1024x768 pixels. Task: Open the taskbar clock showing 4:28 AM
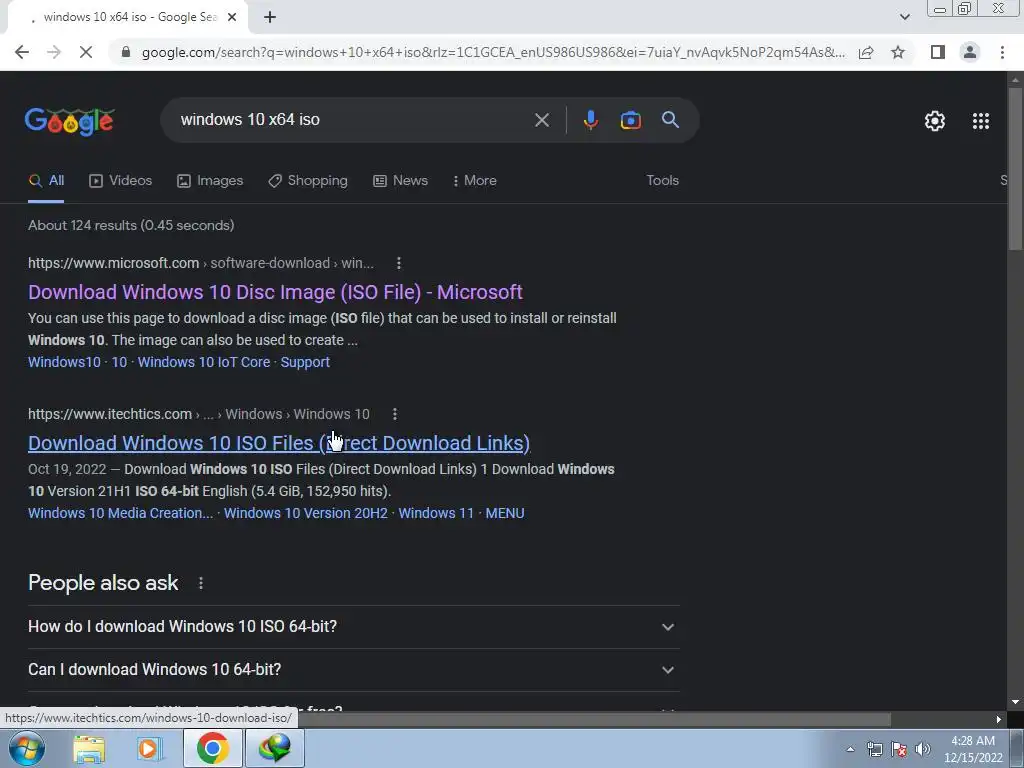[x=973, y=750]
